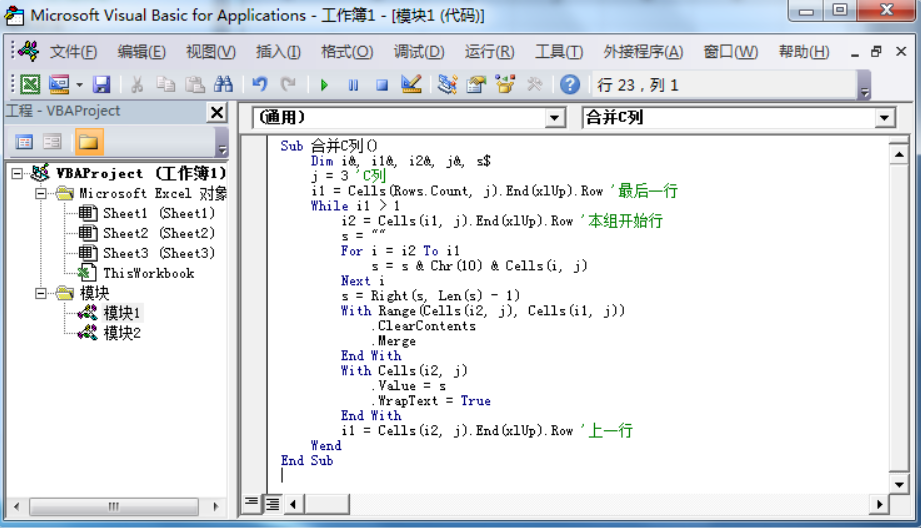The height and width of the screenshot is (528, 921).
Task: Toggle Folders view in project panel
Action: pyautogui.click(x=89, y=142)
